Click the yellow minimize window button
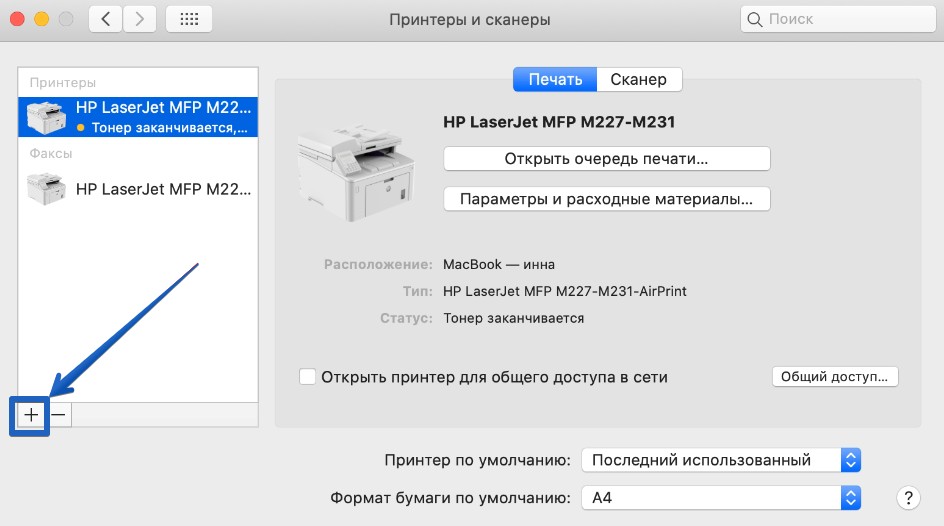This screenshot has width=944, height=526. click(42, 19)
